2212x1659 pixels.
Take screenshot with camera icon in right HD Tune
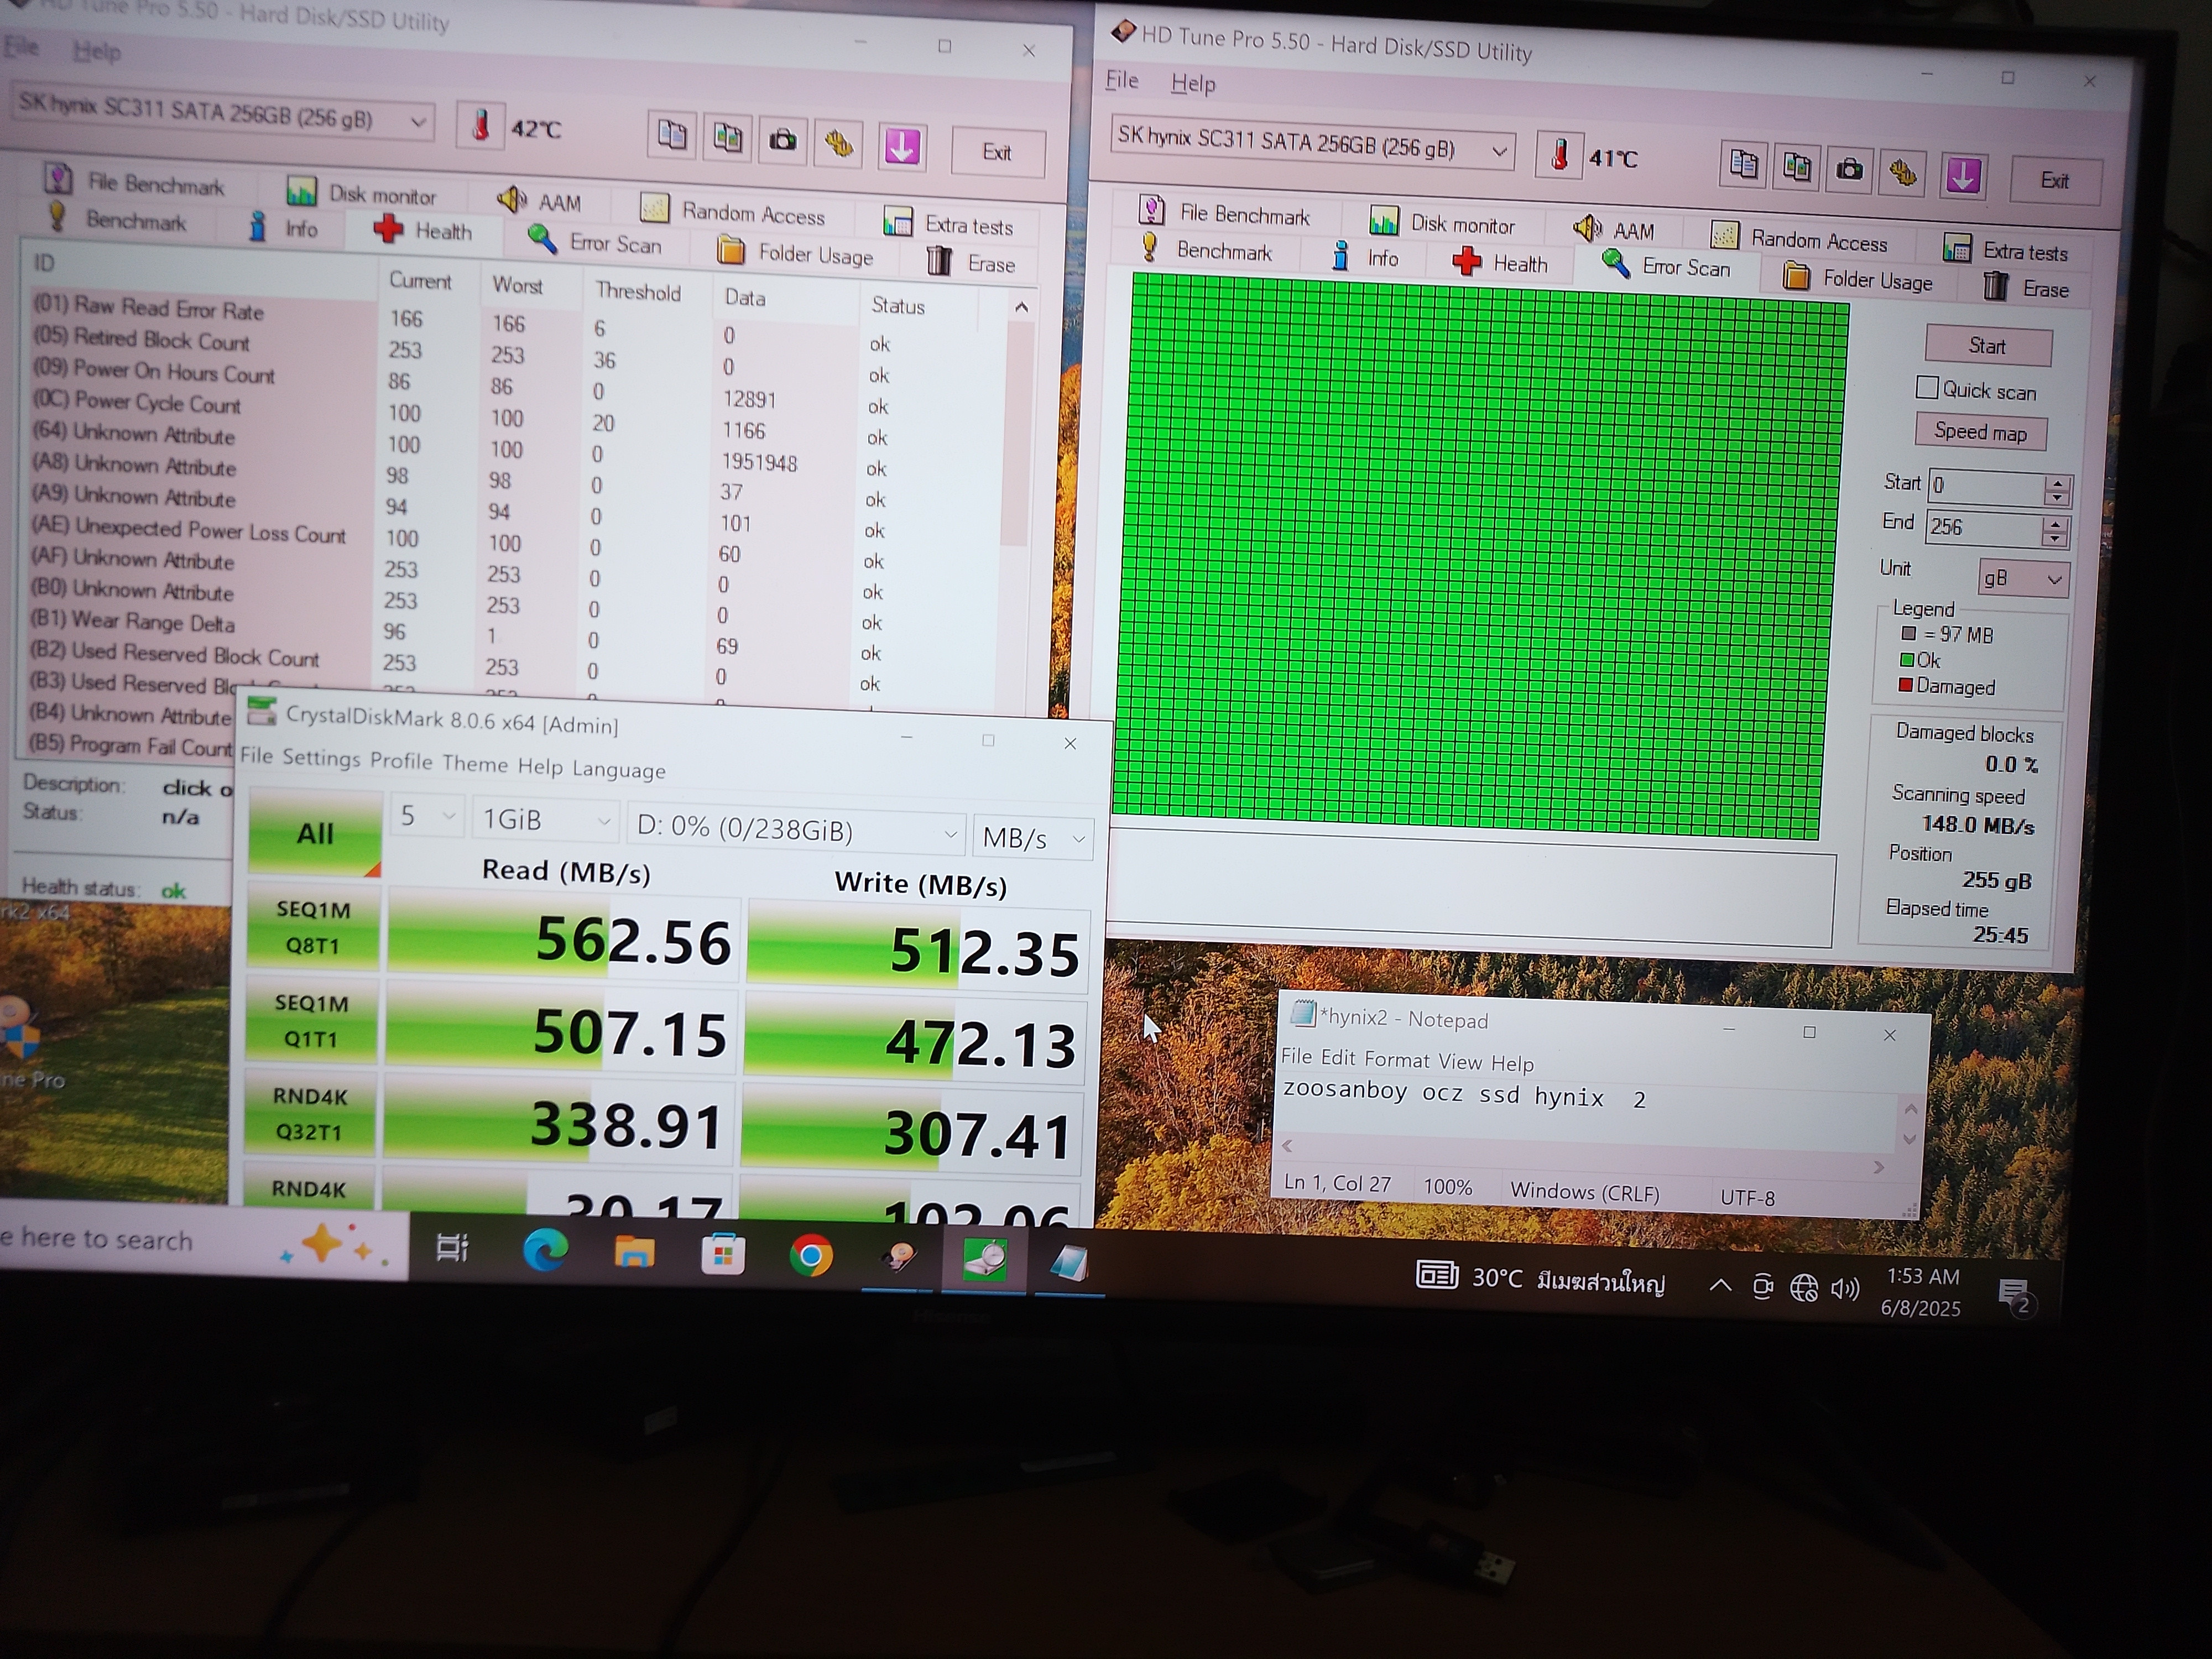pyautogui.click(x=1850, y=170)
